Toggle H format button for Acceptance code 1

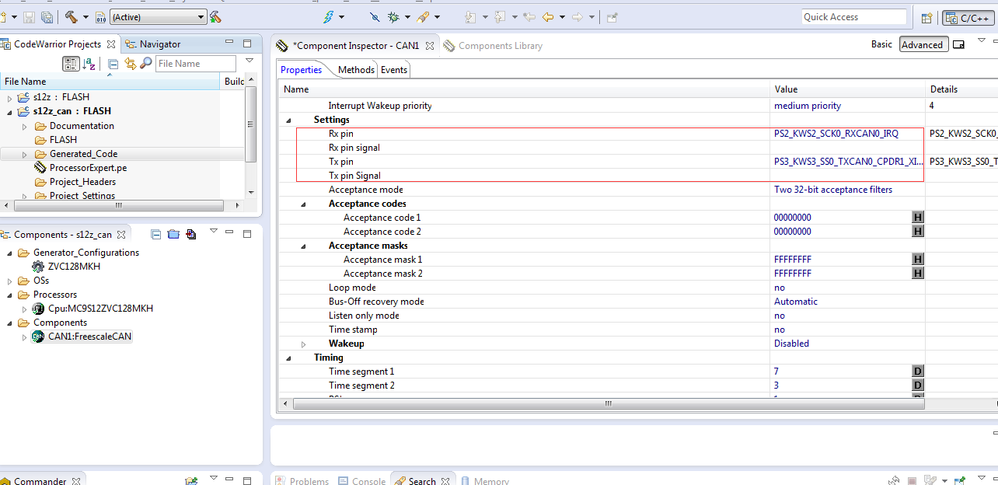click(x=918, y=218)
